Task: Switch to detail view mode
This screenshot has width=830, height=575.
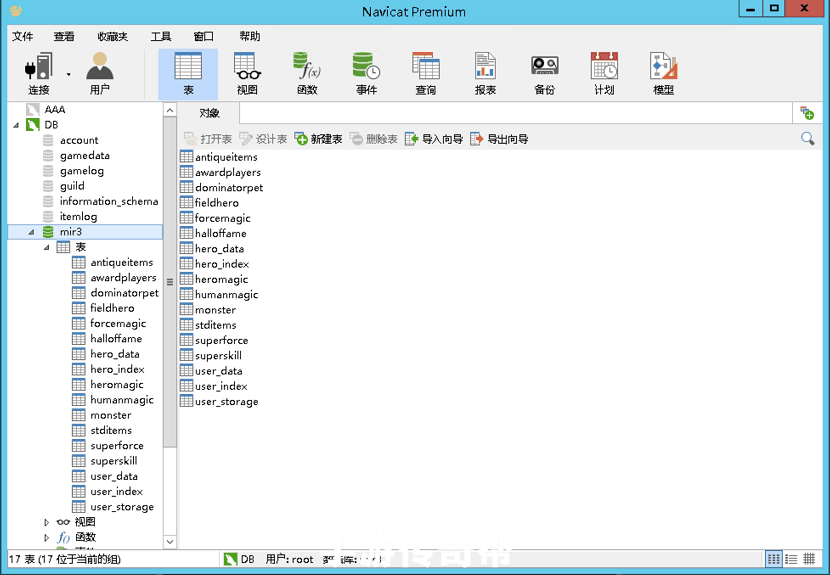Action: [809, 559]
